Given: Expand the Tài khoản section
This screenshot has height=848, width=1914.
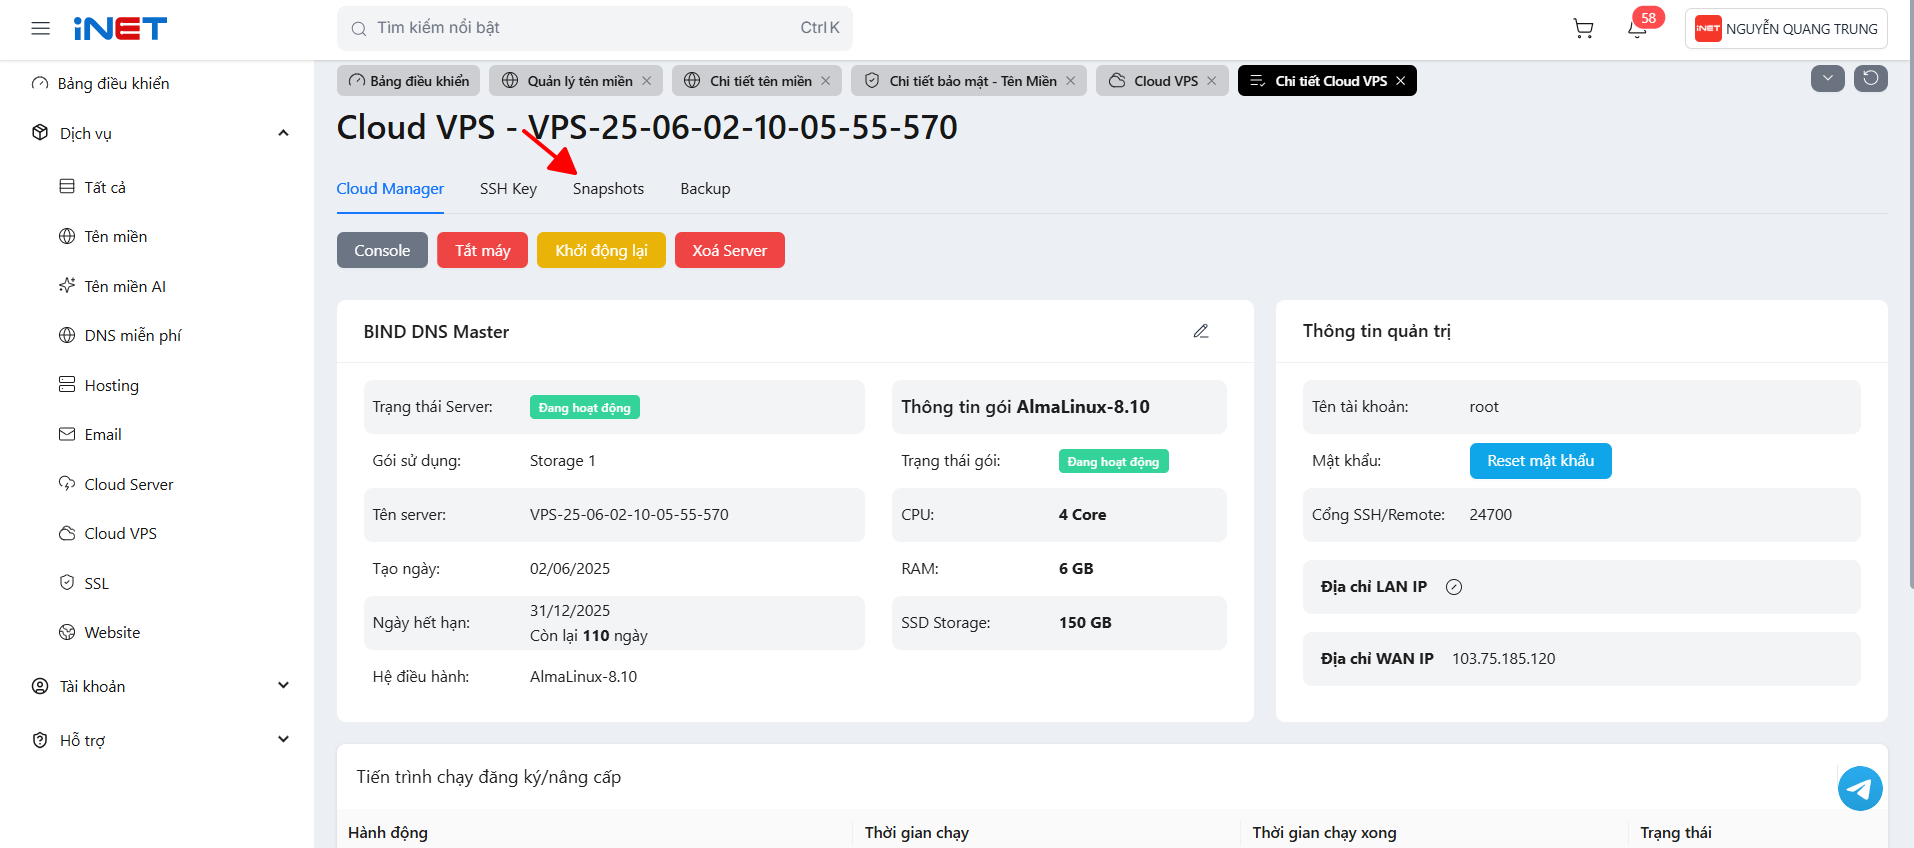Looking at the screenshot, I should click(284, 686).
